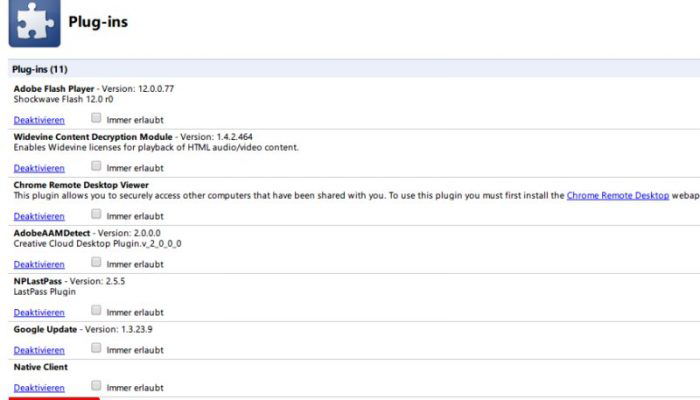The image size is (700, 400).
Task: Check Immer erlaubt for Adobe Flash Player
Action: [x=96, y=118]
